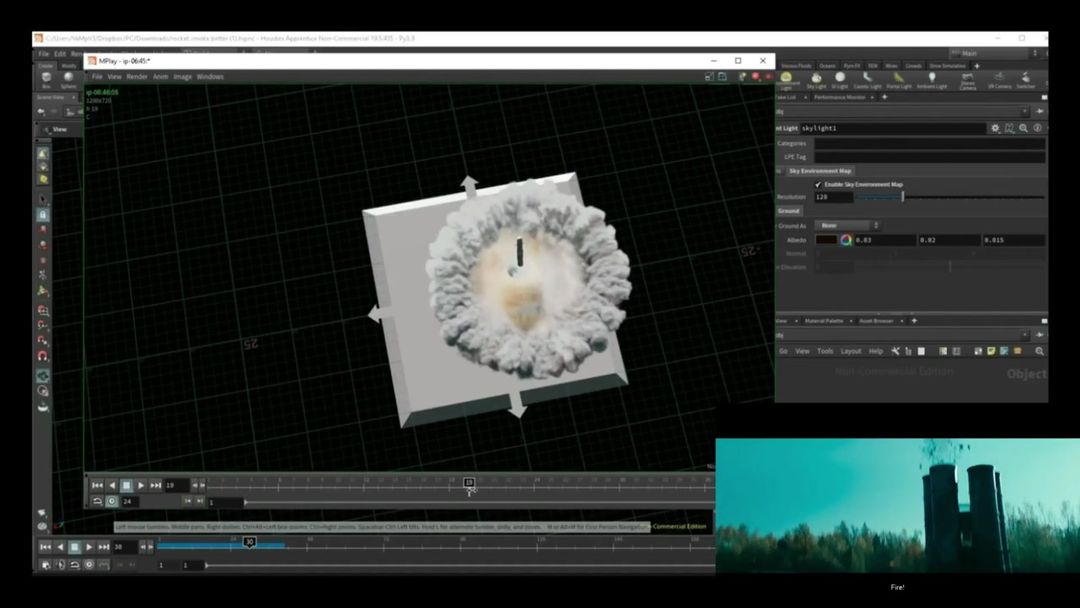Viewport: 1080px width, 608px height.
Task: Stop playback in MPlay
Action: coord(126,485)
